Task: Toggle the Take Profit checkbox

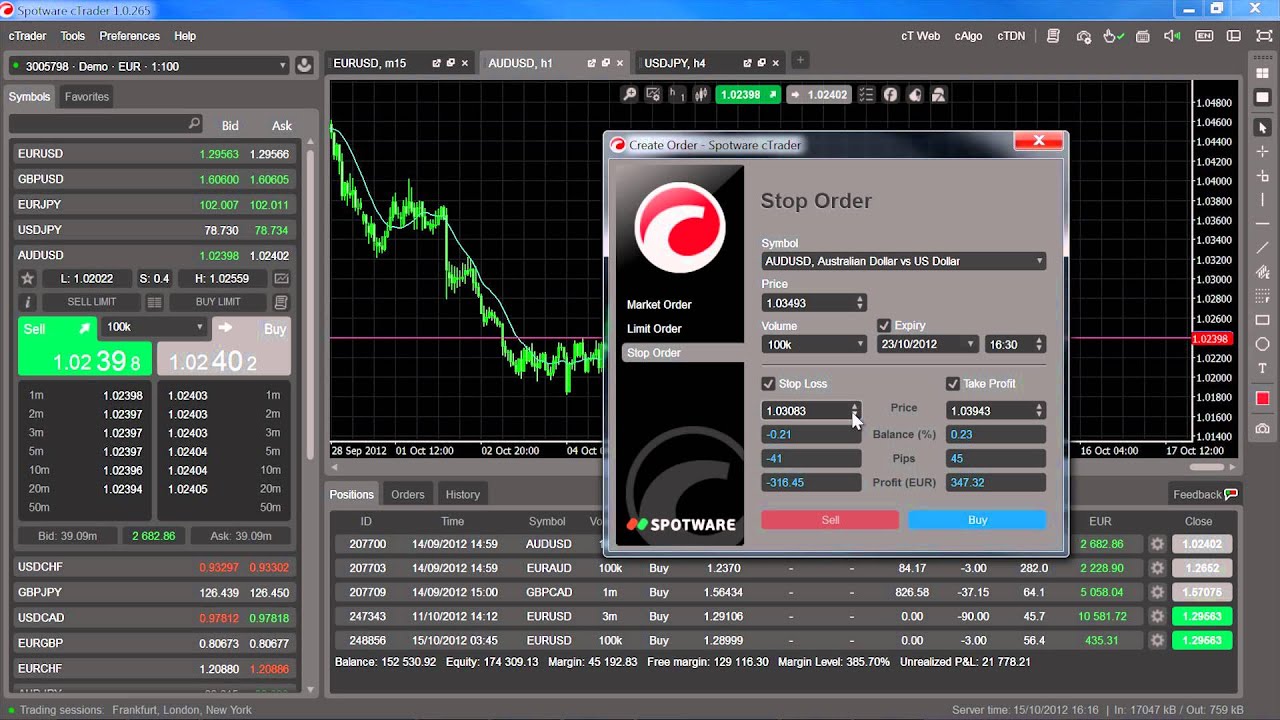Action: point(953,384)
